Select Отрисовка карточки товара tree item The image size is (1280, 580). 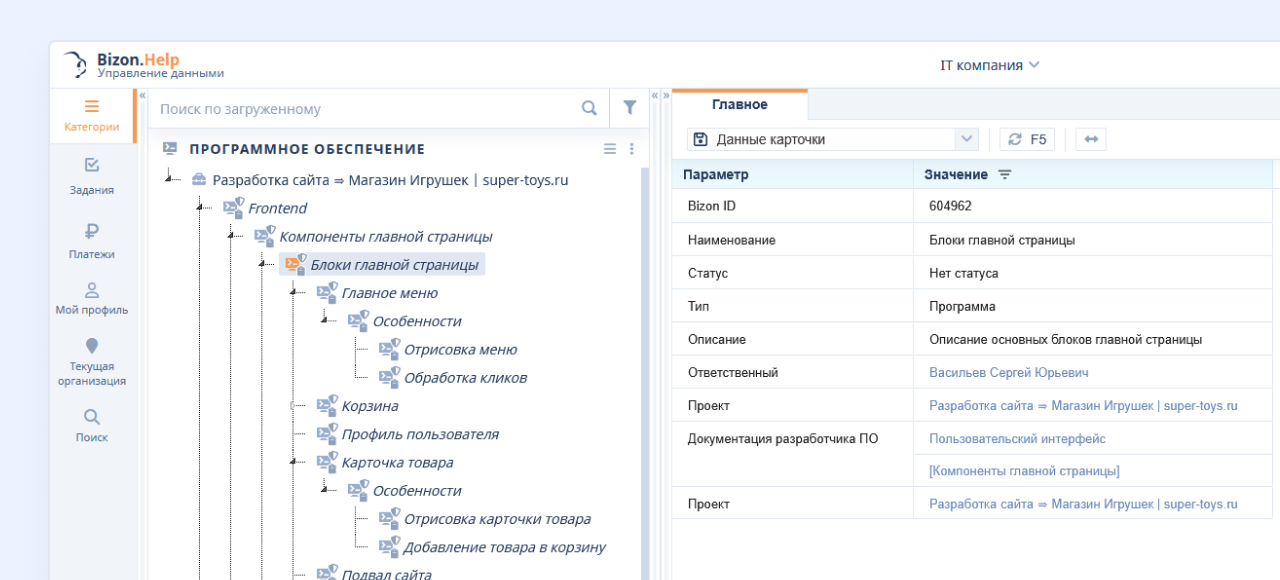[x=497, y=519]
